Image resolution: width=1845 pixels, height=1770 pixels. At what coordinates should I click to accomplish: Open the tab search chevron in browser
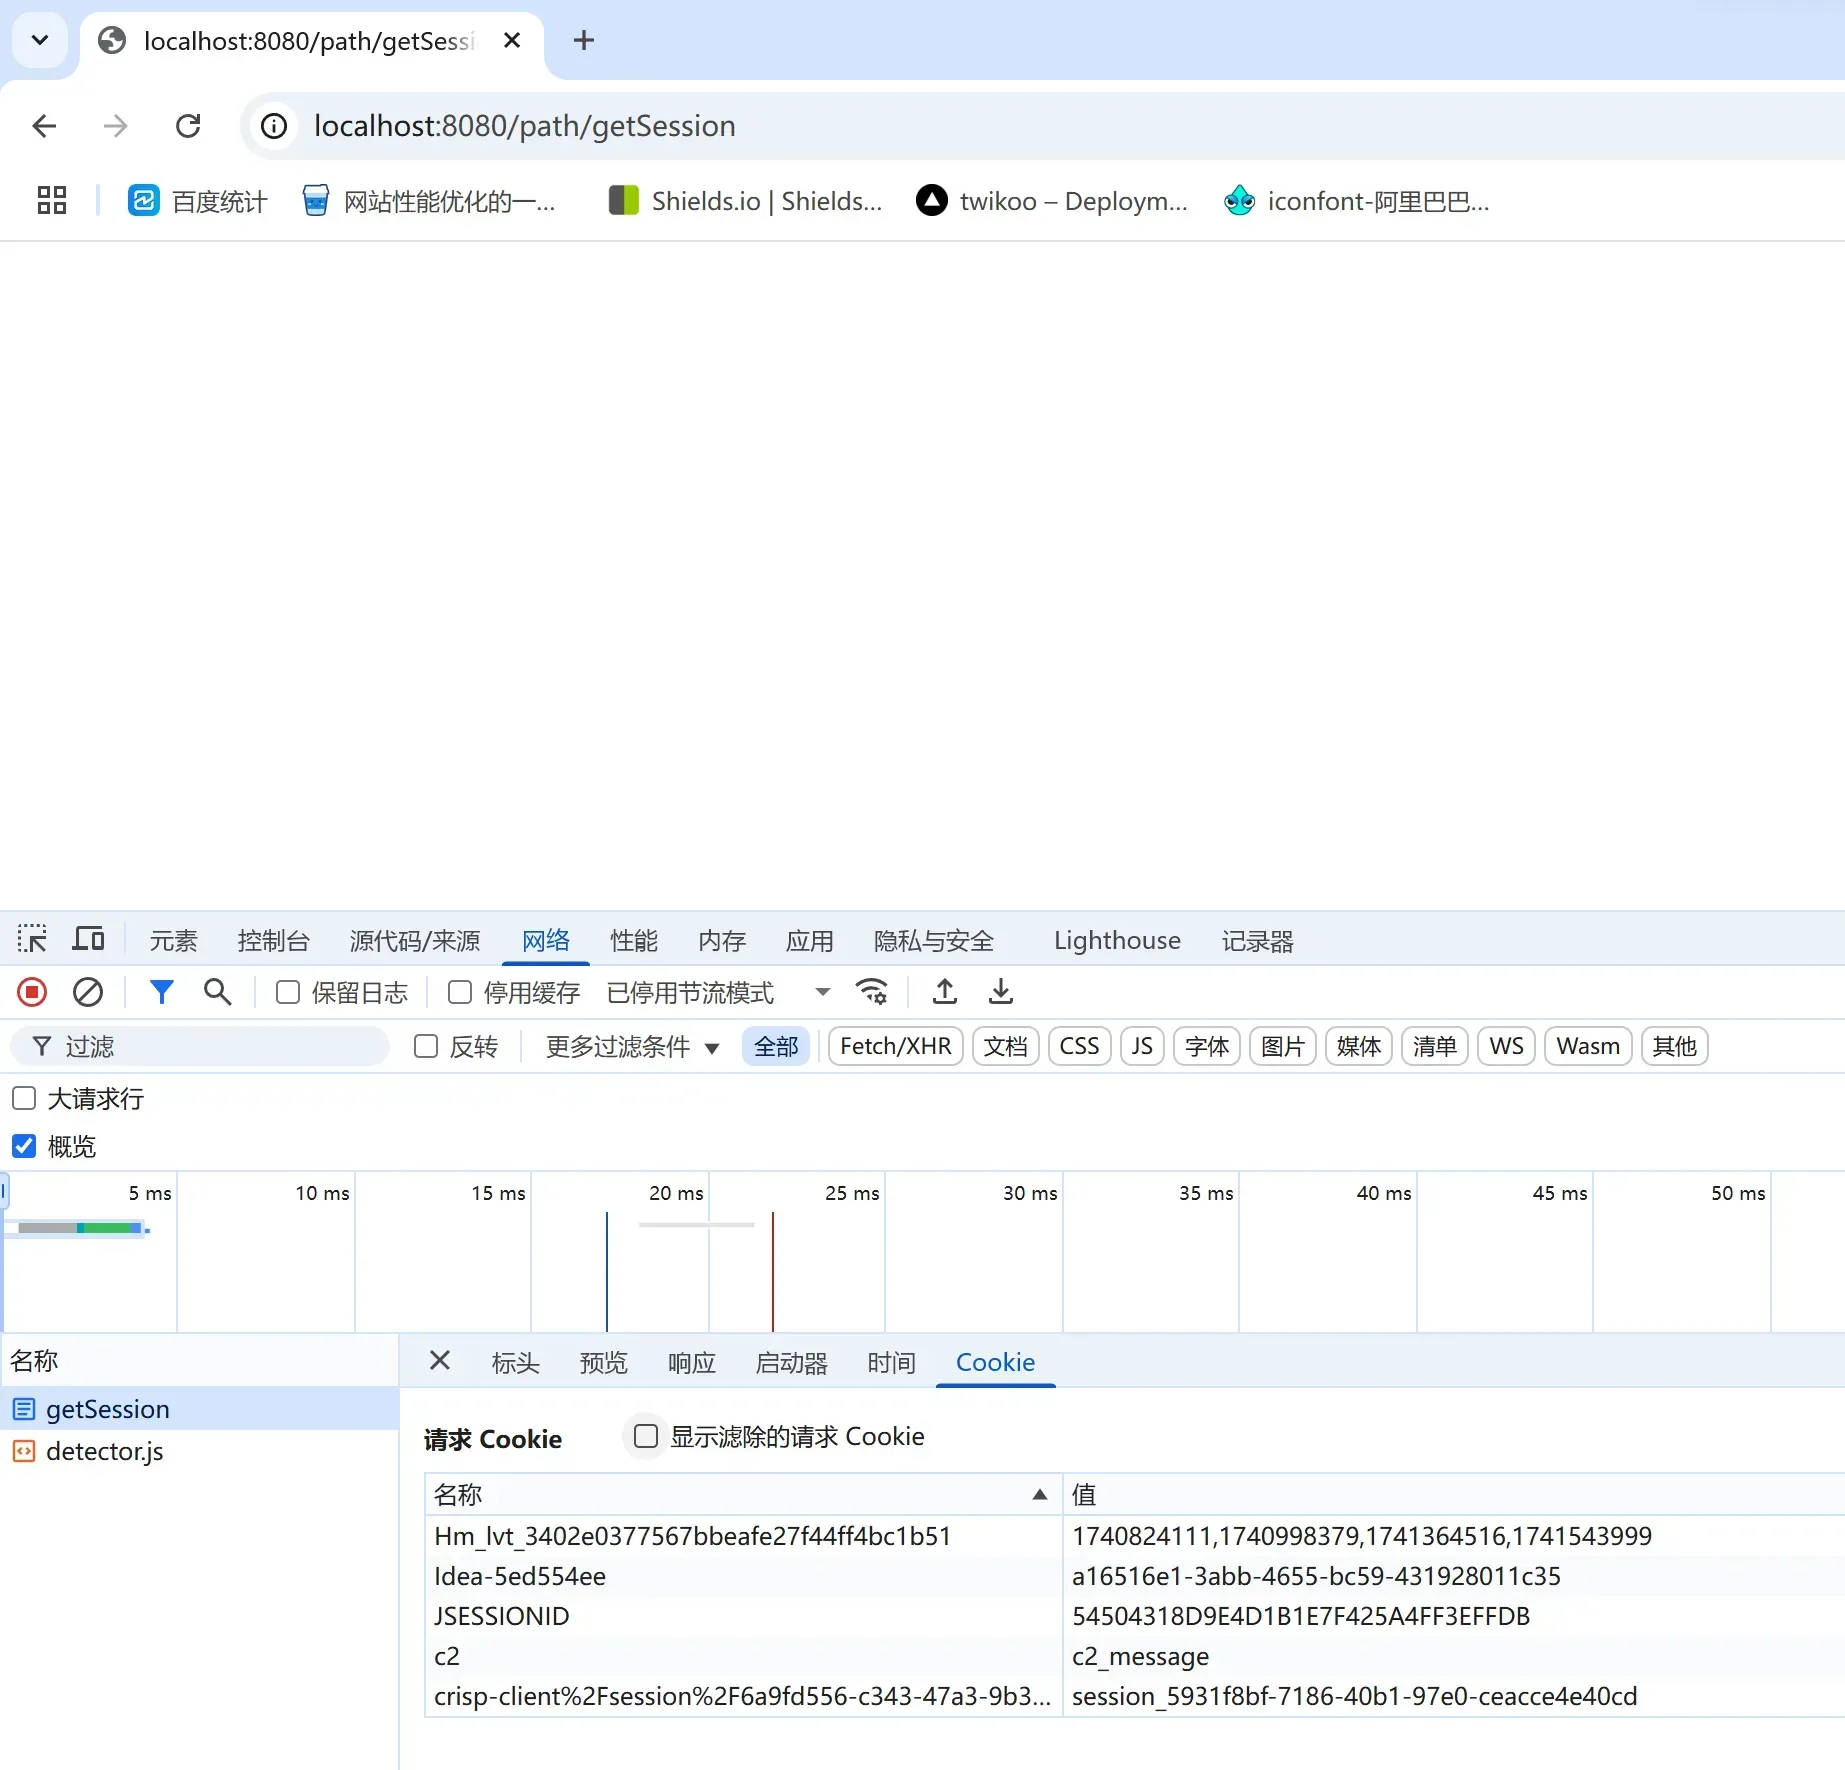tap(40, 40)
